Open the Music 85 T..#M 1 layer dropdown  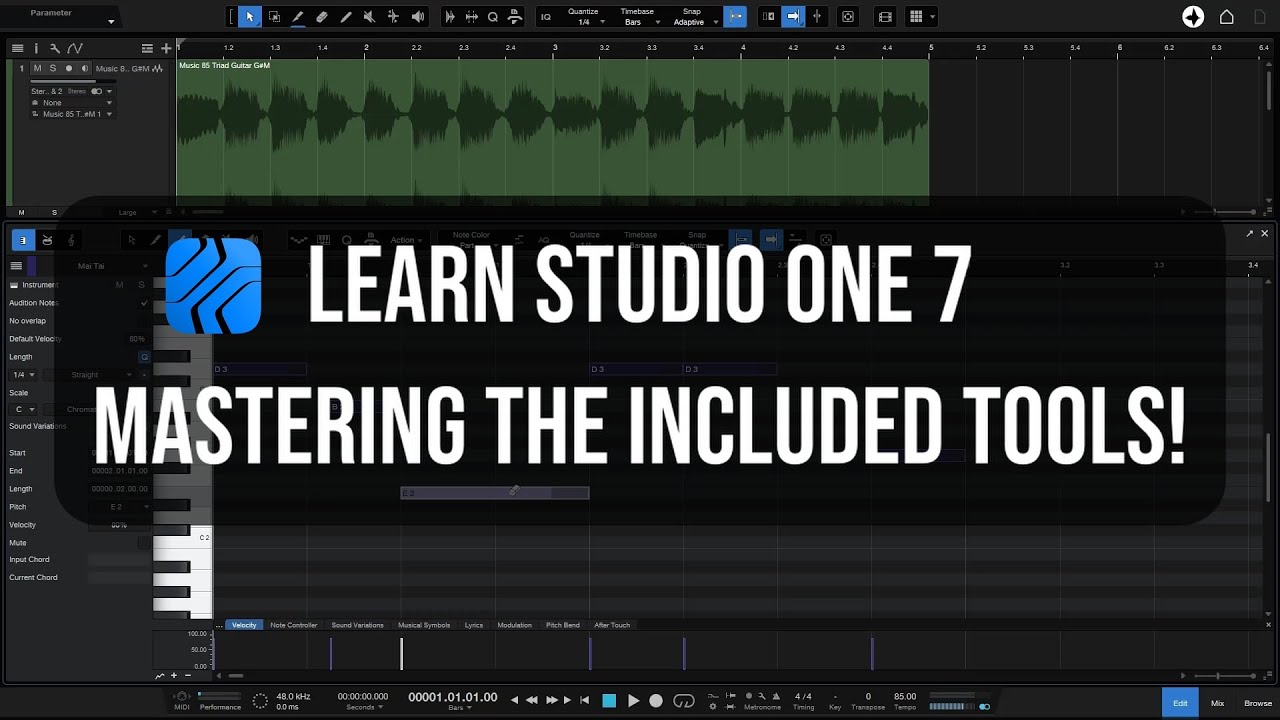(72, 114)
